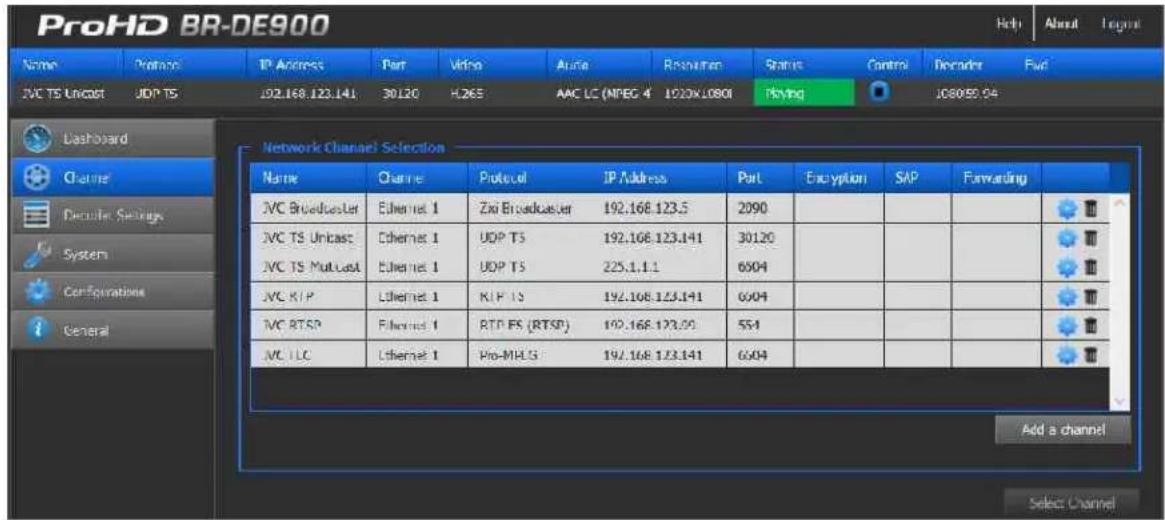Screen dimensions: 1165x520
Task: Open settings gear for JVC TS Multicast row
Action: [x=1069, y=267]
